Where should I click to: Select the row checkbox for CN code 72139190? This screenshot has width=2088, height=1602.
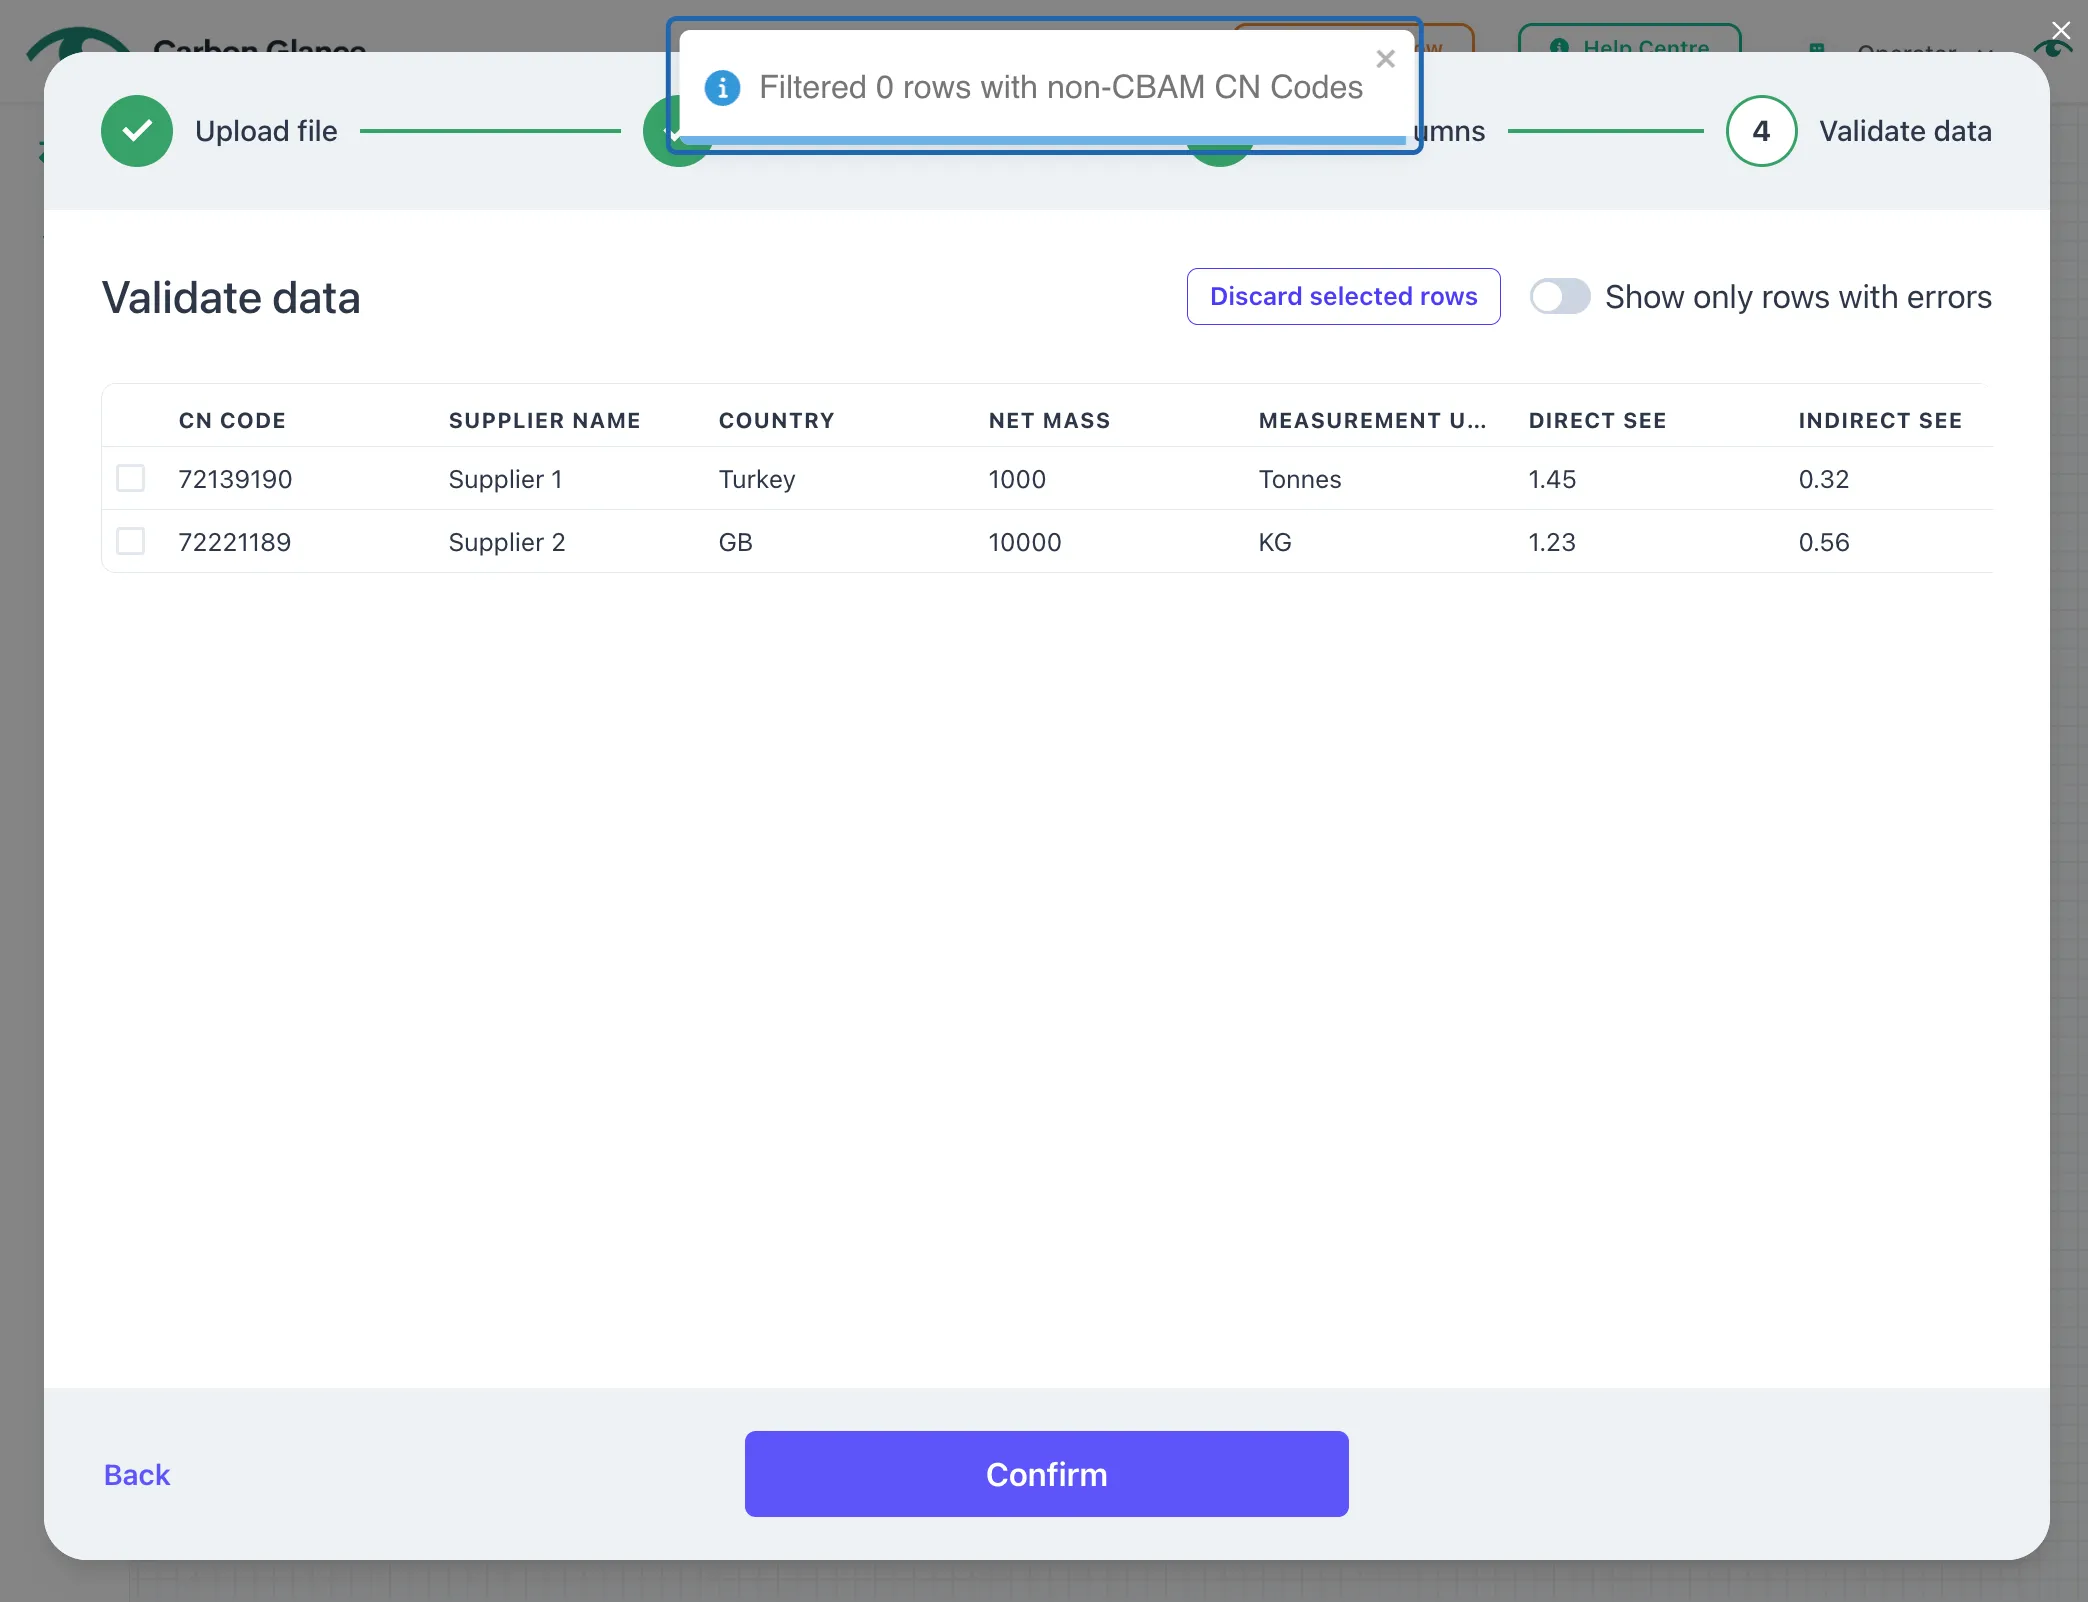point(131,478)
